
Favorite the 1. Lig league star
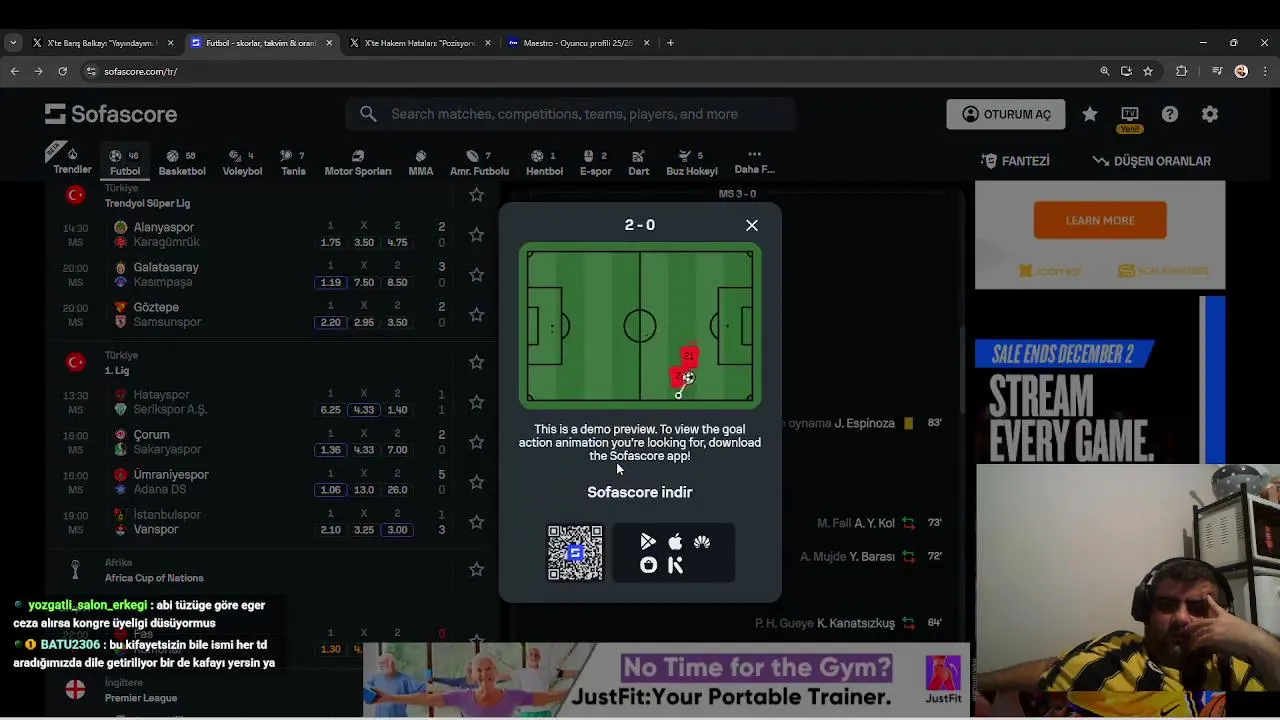(x=476, y=362)
